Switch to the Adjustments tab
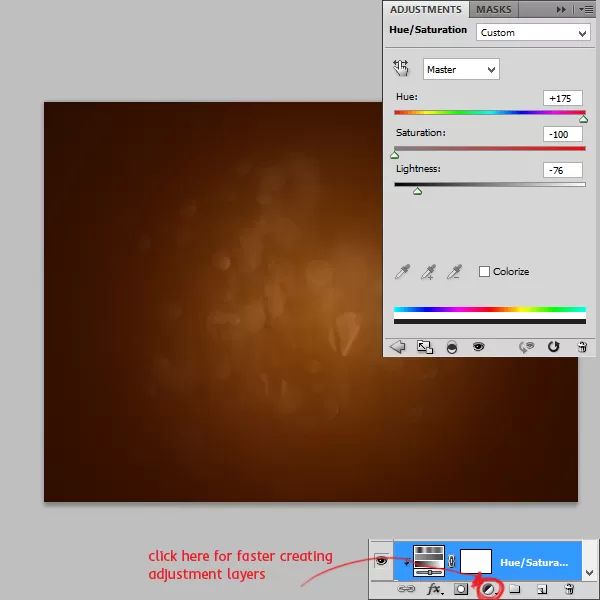 tap(426, 10)
